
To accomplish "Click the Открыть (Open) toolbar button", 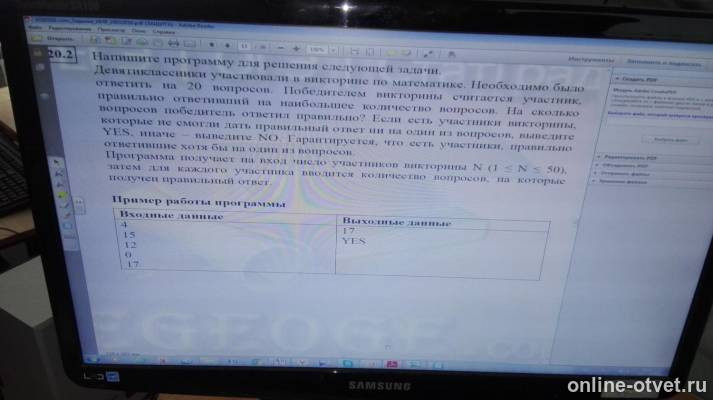I will pos(55,39).
